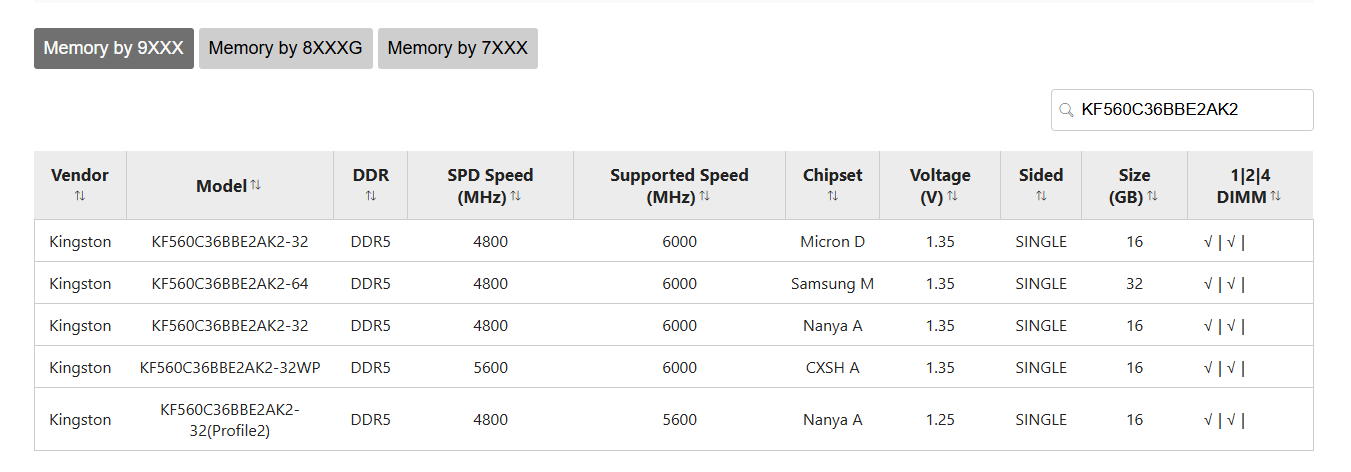Sort by Chipset column arrows
The image size is (1351, 472).
tap(833, 196)
